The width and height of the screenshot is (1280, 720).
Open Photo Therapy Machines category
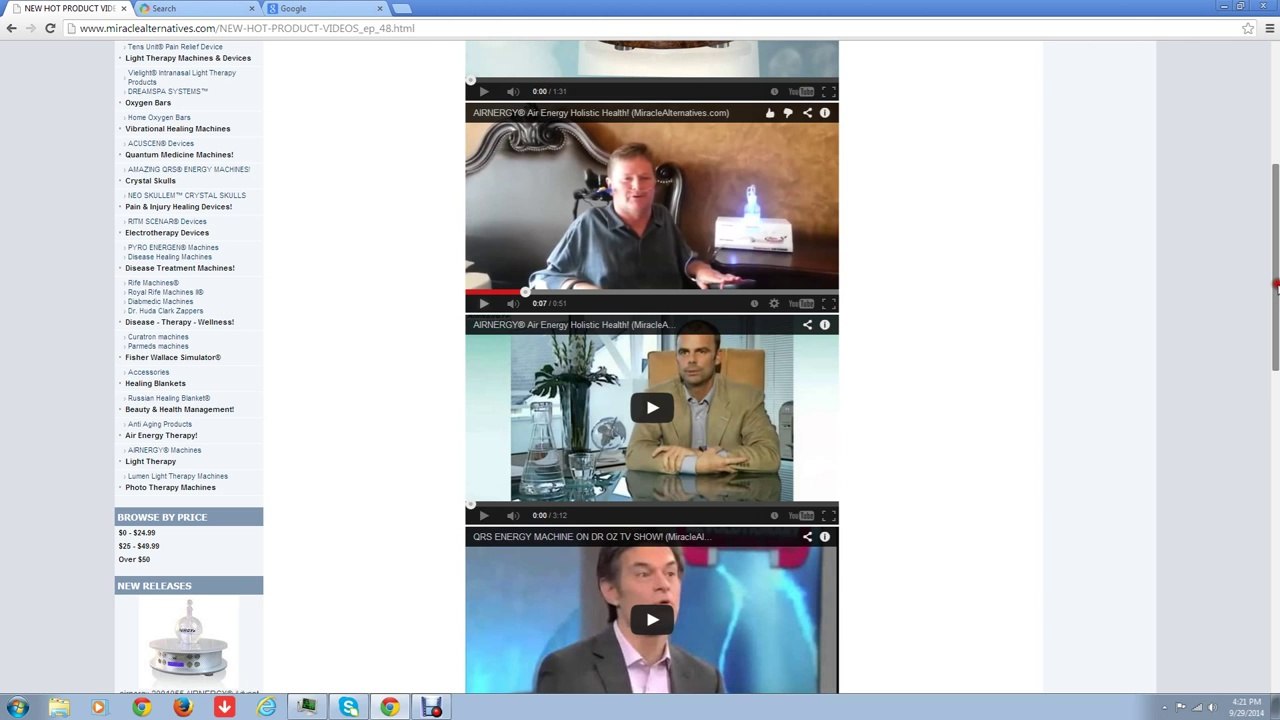170,487
